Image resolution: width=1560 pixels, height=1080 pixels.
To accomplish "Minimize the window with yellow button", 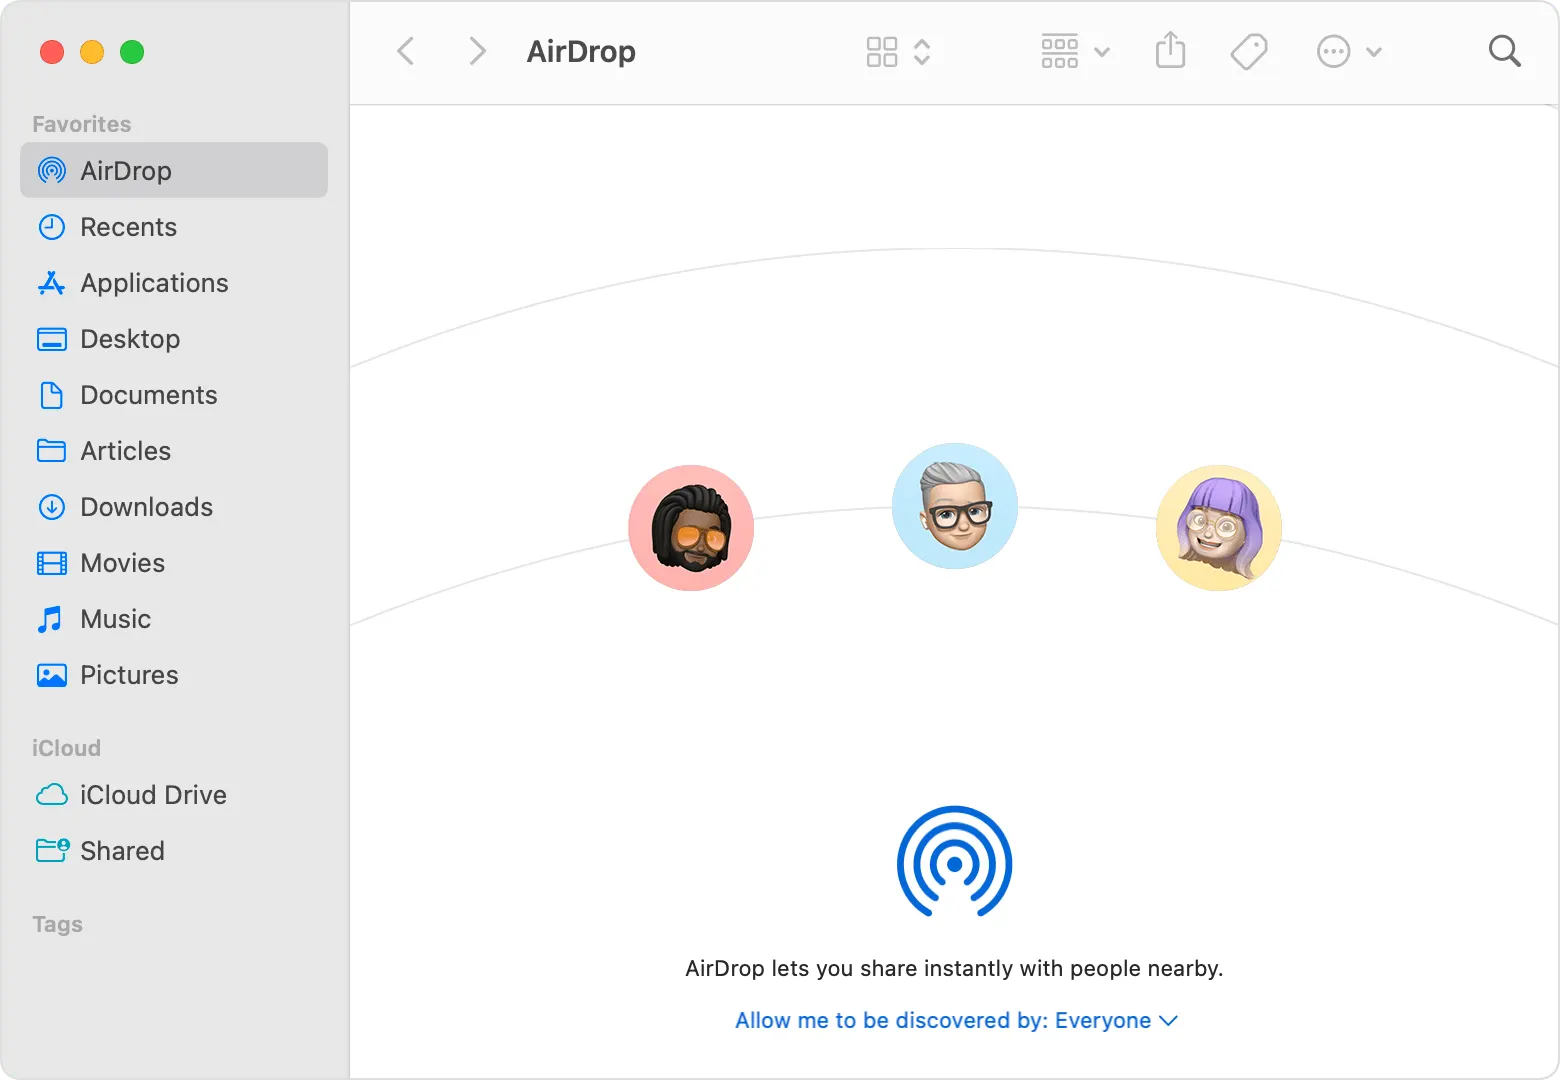I will (92, 52).
